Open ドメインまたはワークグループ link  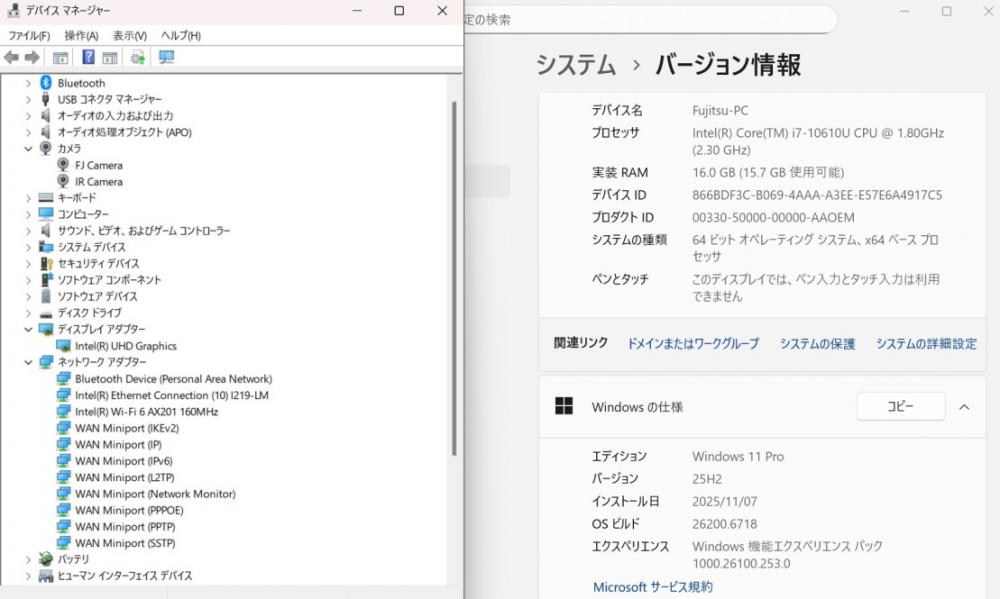(693, 344)
